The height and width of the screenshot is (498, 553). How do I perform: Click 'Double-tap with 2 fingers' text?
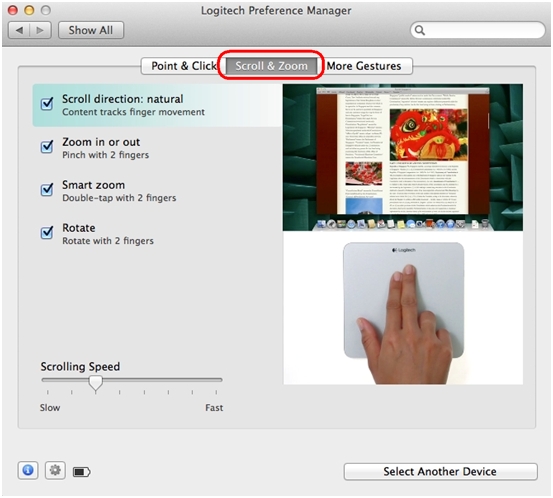pyautogui.click(x=119, y=198)
